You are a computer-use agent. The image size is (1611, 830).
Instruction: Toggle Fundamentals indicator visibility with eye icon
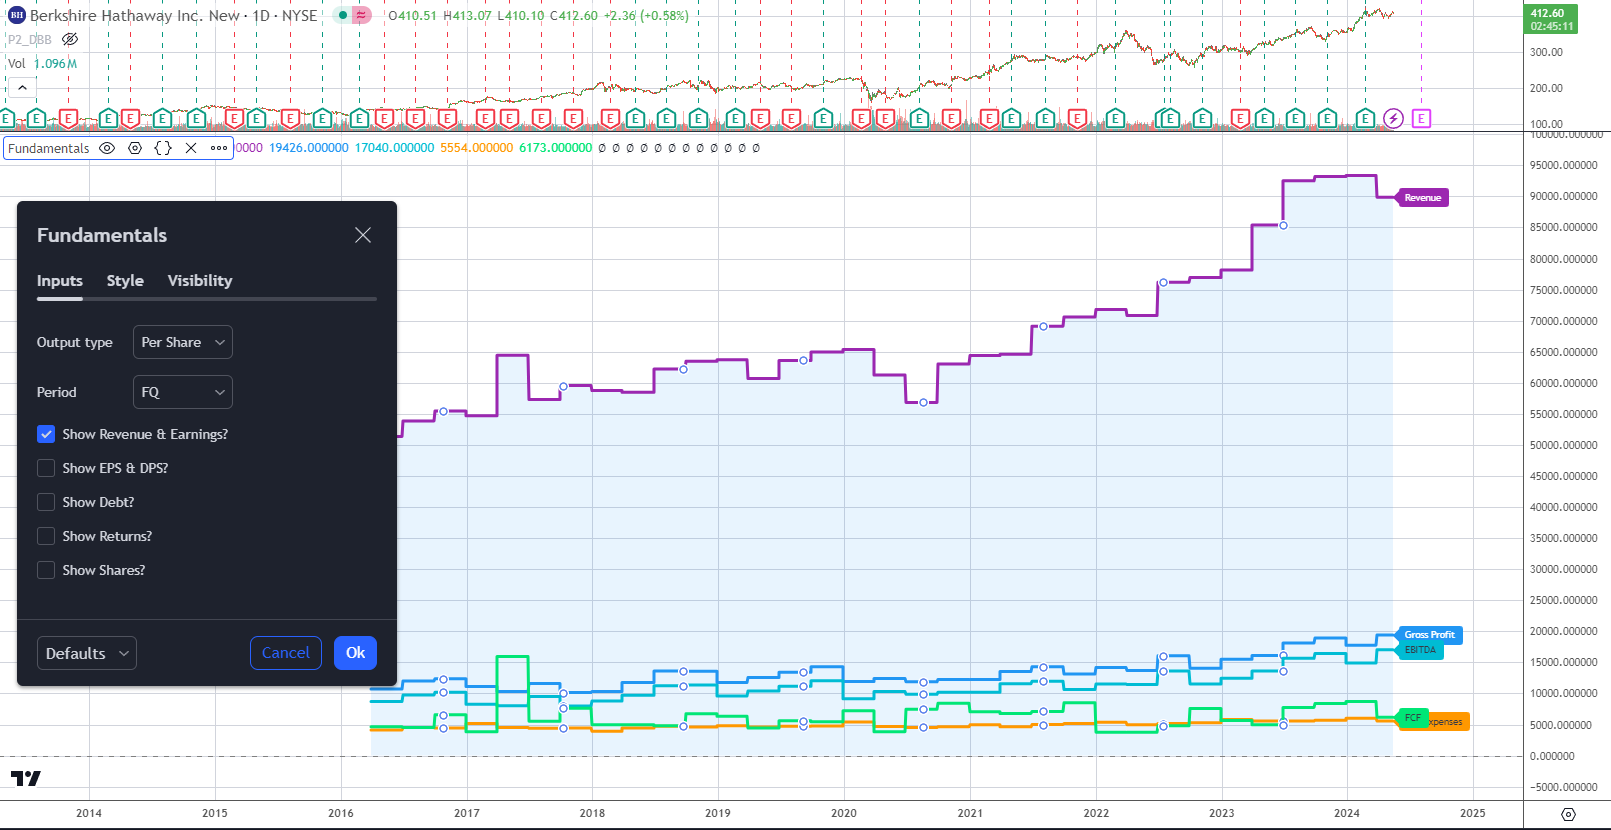coord(107,148)
